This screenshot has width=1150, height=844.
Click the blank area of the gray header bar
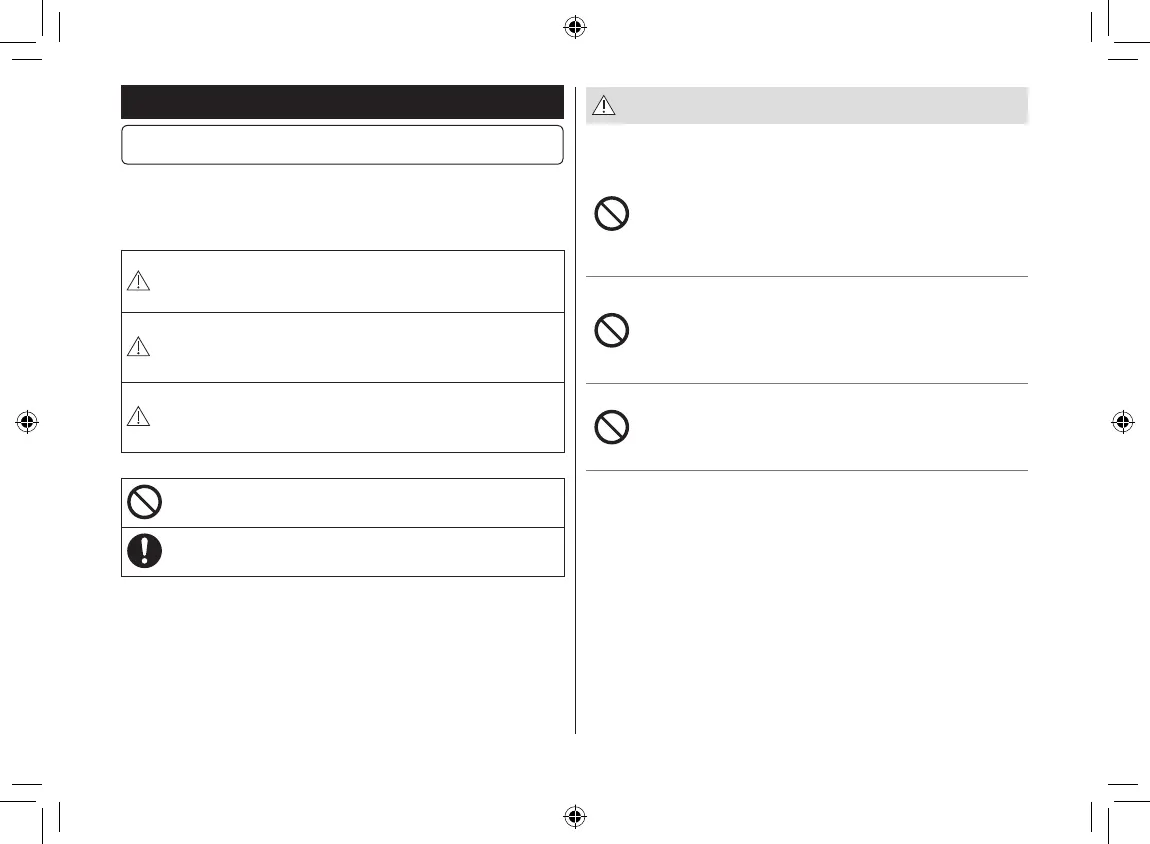click(x=820, y=105)
